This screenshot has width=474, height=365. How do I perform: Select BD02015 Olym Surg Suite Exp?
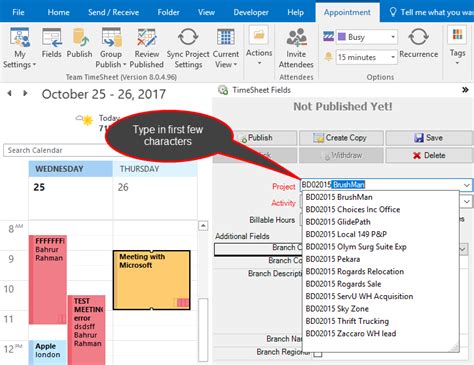coord(380,247)
